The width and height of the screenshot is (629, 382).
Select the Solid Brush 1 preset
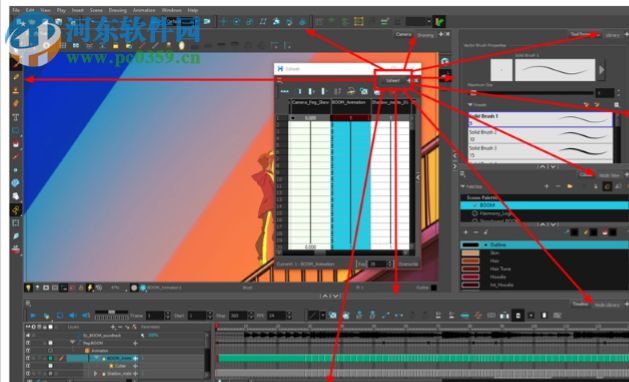(540, 119)
